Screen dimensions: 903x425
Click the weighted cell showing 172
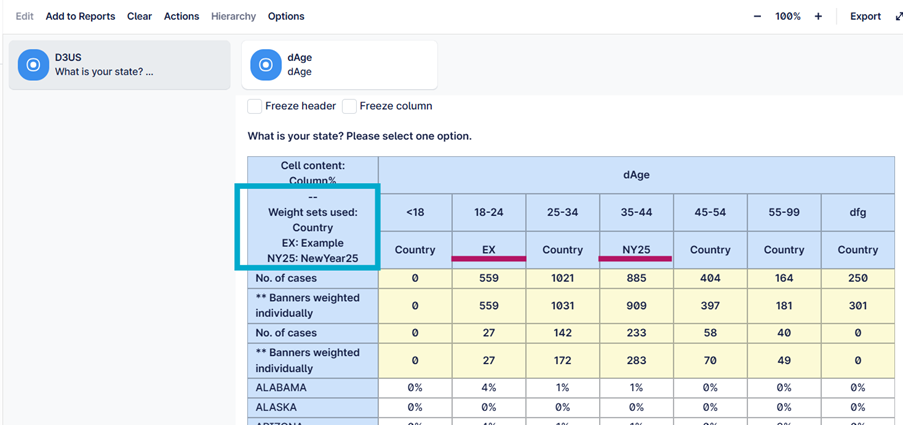[563, 361]
